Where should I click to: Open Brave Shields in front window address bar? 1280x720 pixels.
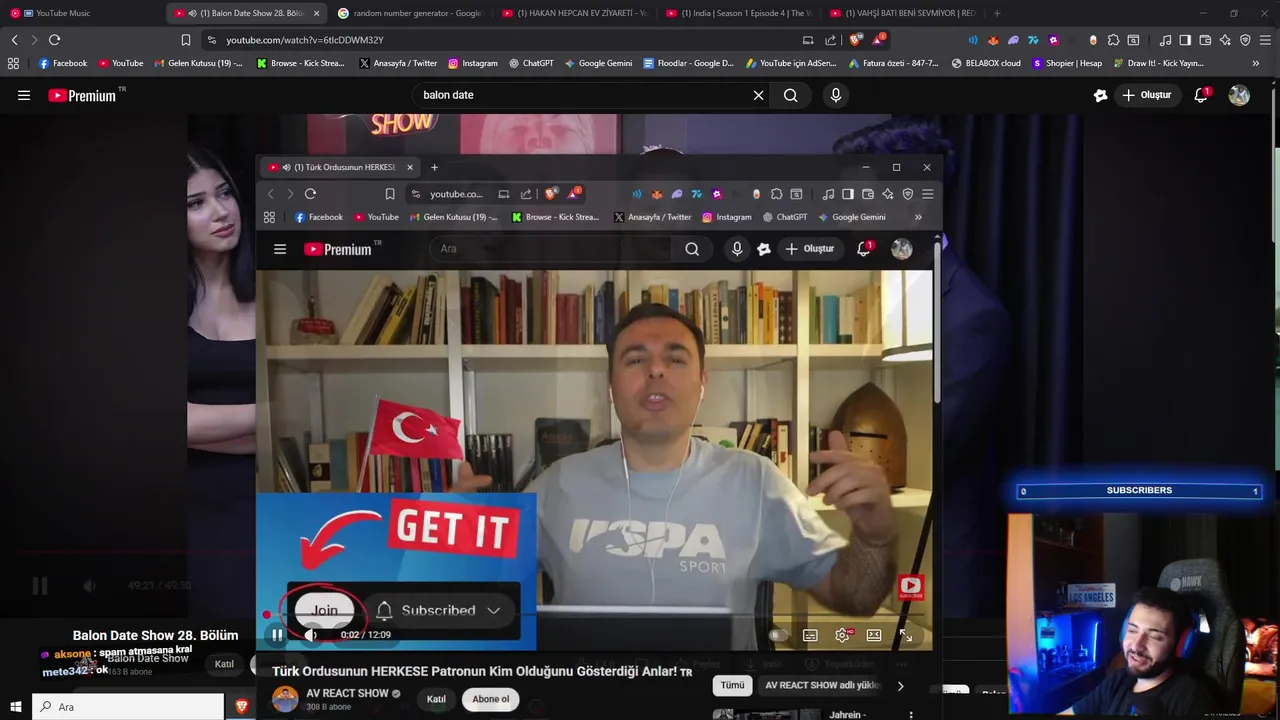coord(551,194)
